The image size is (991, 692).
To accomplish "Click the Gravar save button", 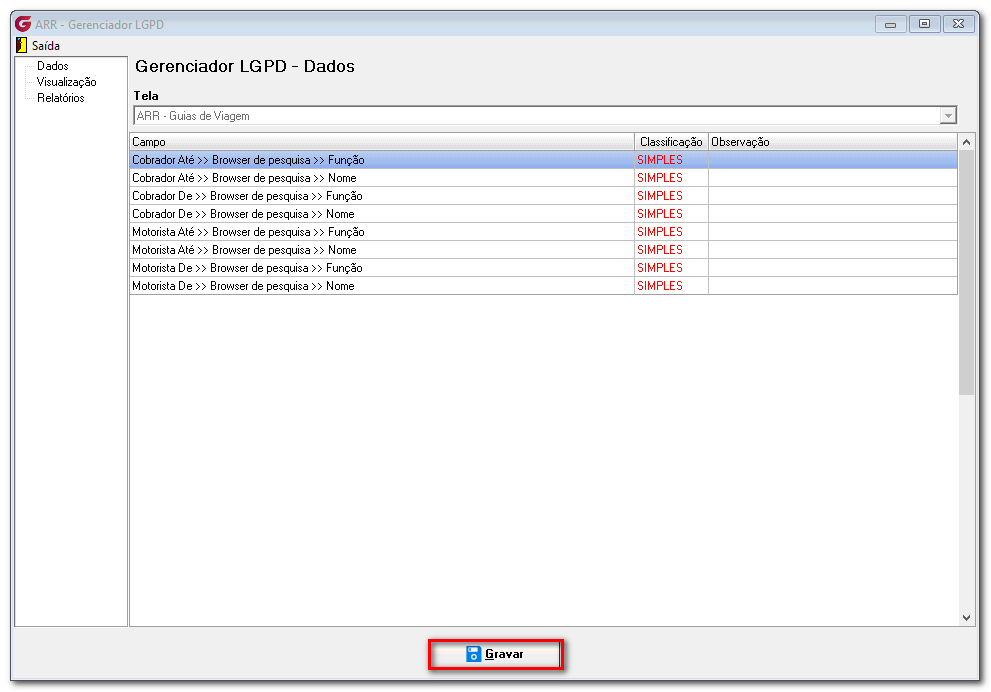I will (x=496, y=654).
